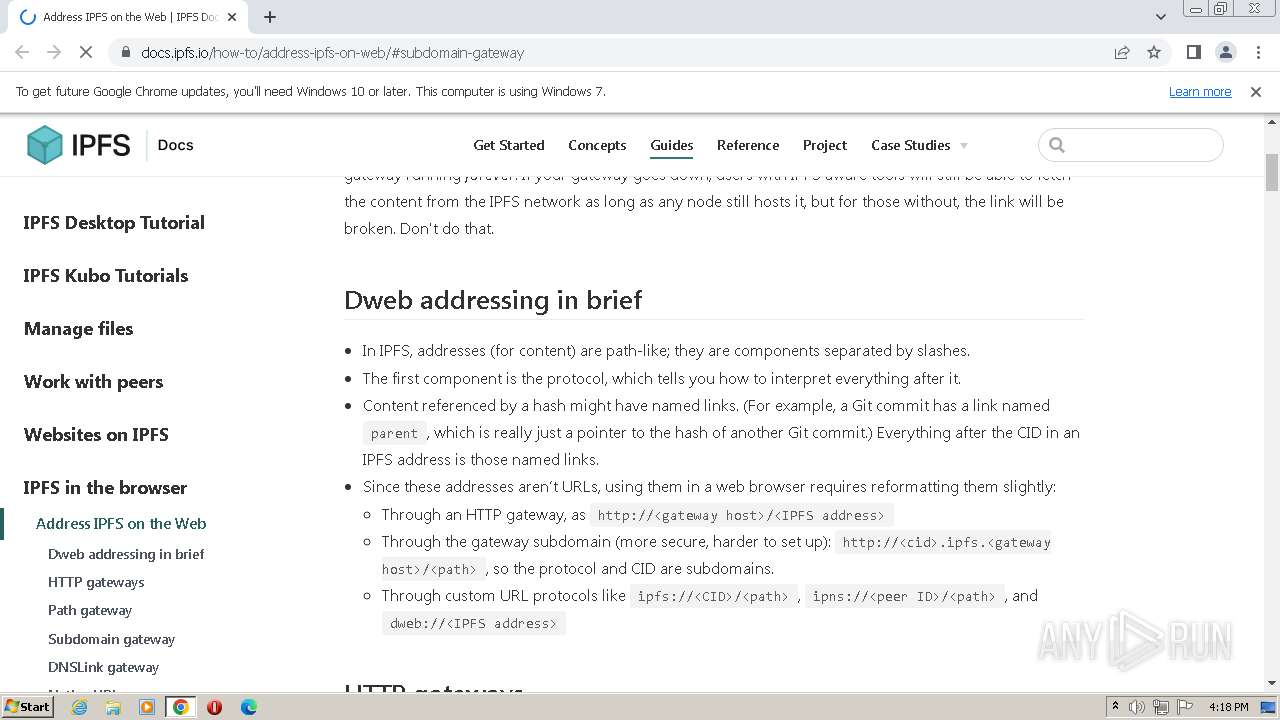Go to Dweb addressing in brief sidebar link
This screenshot has width=1280, height=720.
point(126,554)
